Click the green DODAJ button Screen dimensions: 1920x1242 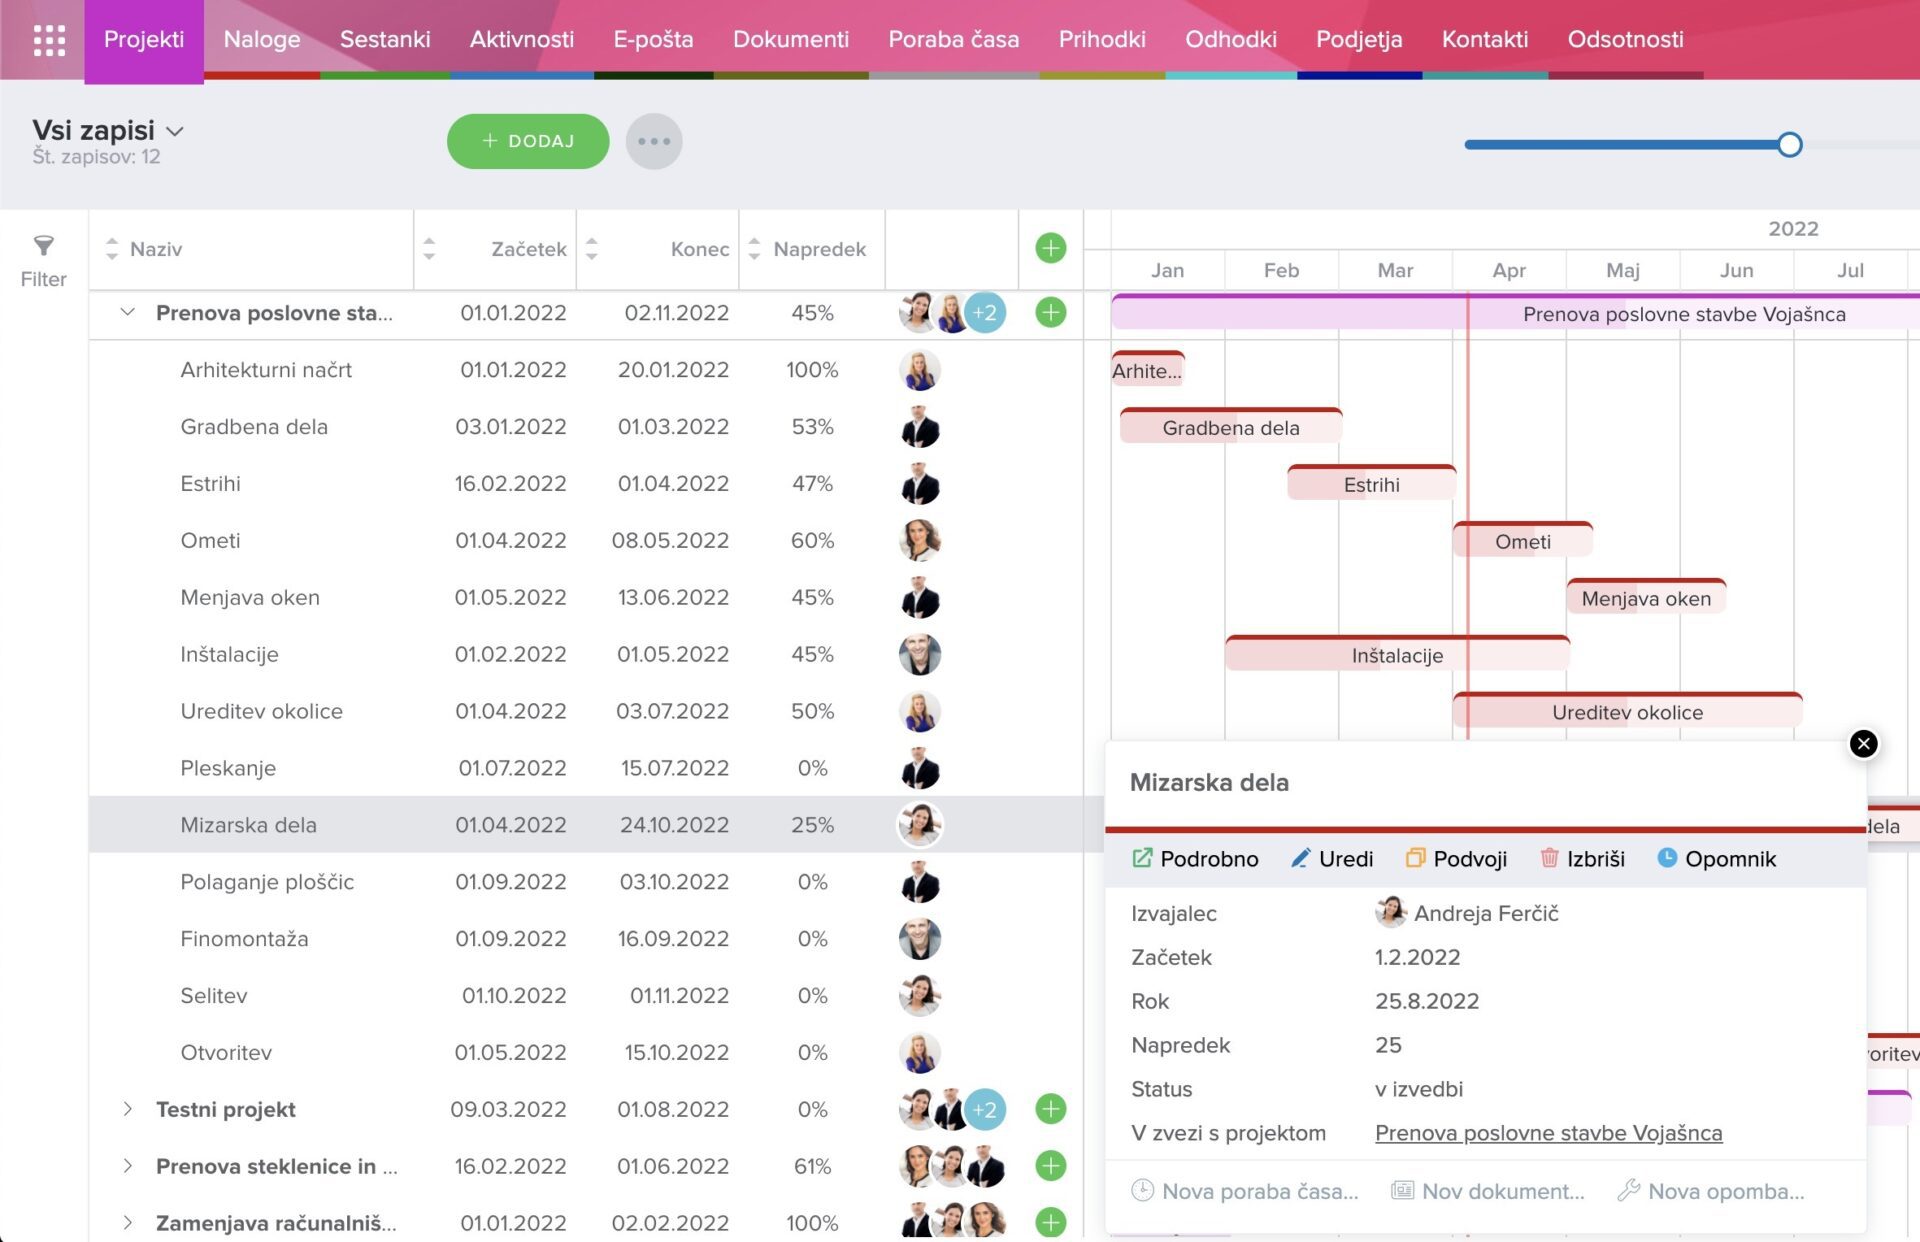point(528,141)
